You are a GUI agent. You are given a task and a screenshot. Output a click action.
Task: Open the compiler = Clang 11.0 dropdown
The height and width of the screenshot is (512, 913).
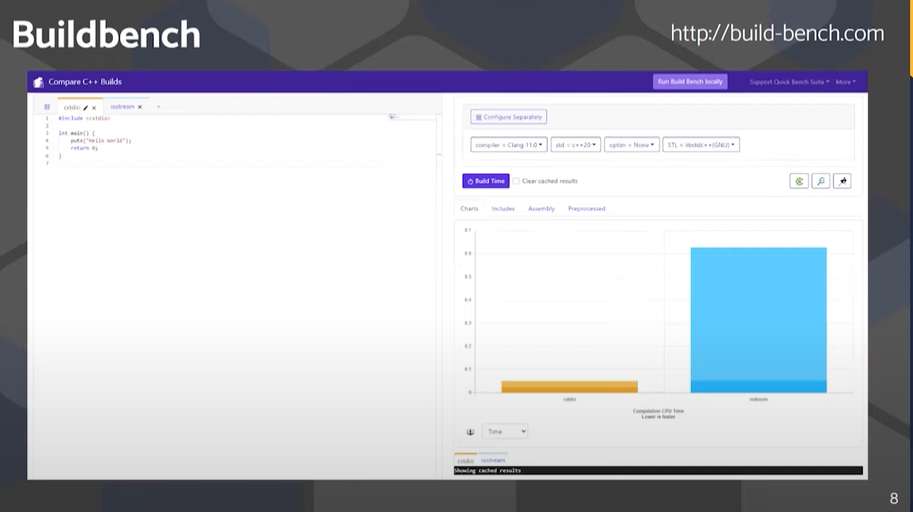(509, 145)
